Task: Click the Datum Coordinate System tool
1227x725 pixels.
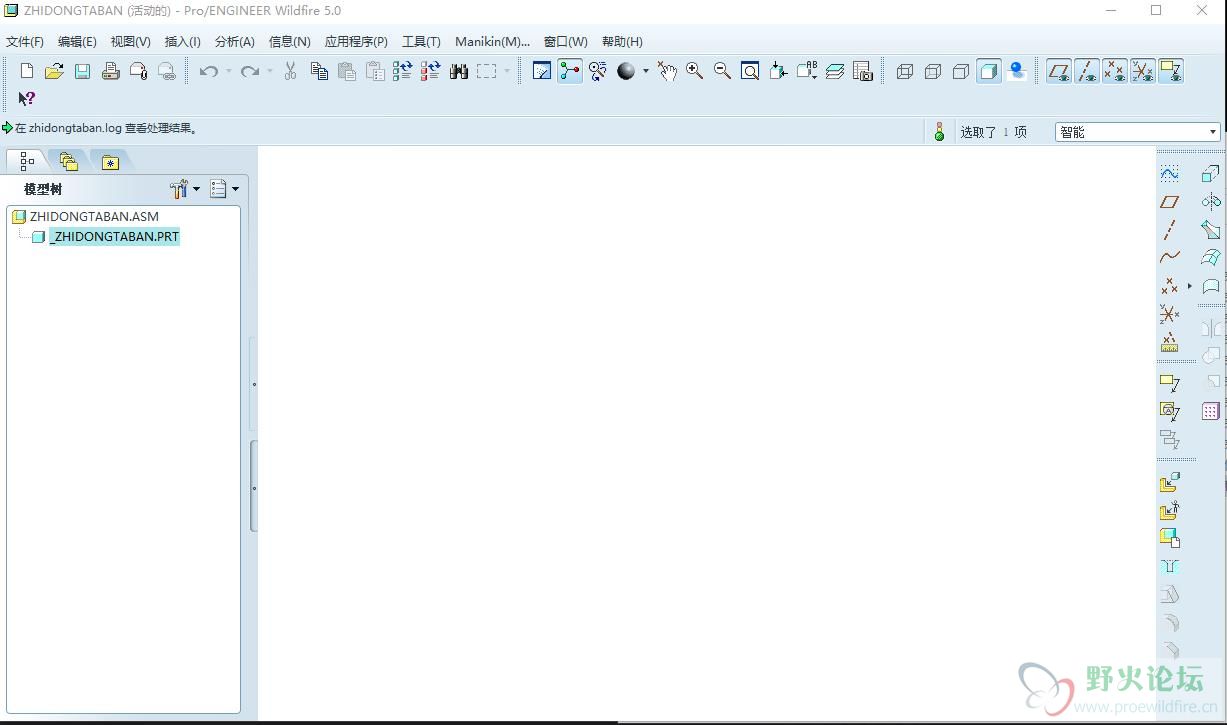Action: [x=1169, y=314]
